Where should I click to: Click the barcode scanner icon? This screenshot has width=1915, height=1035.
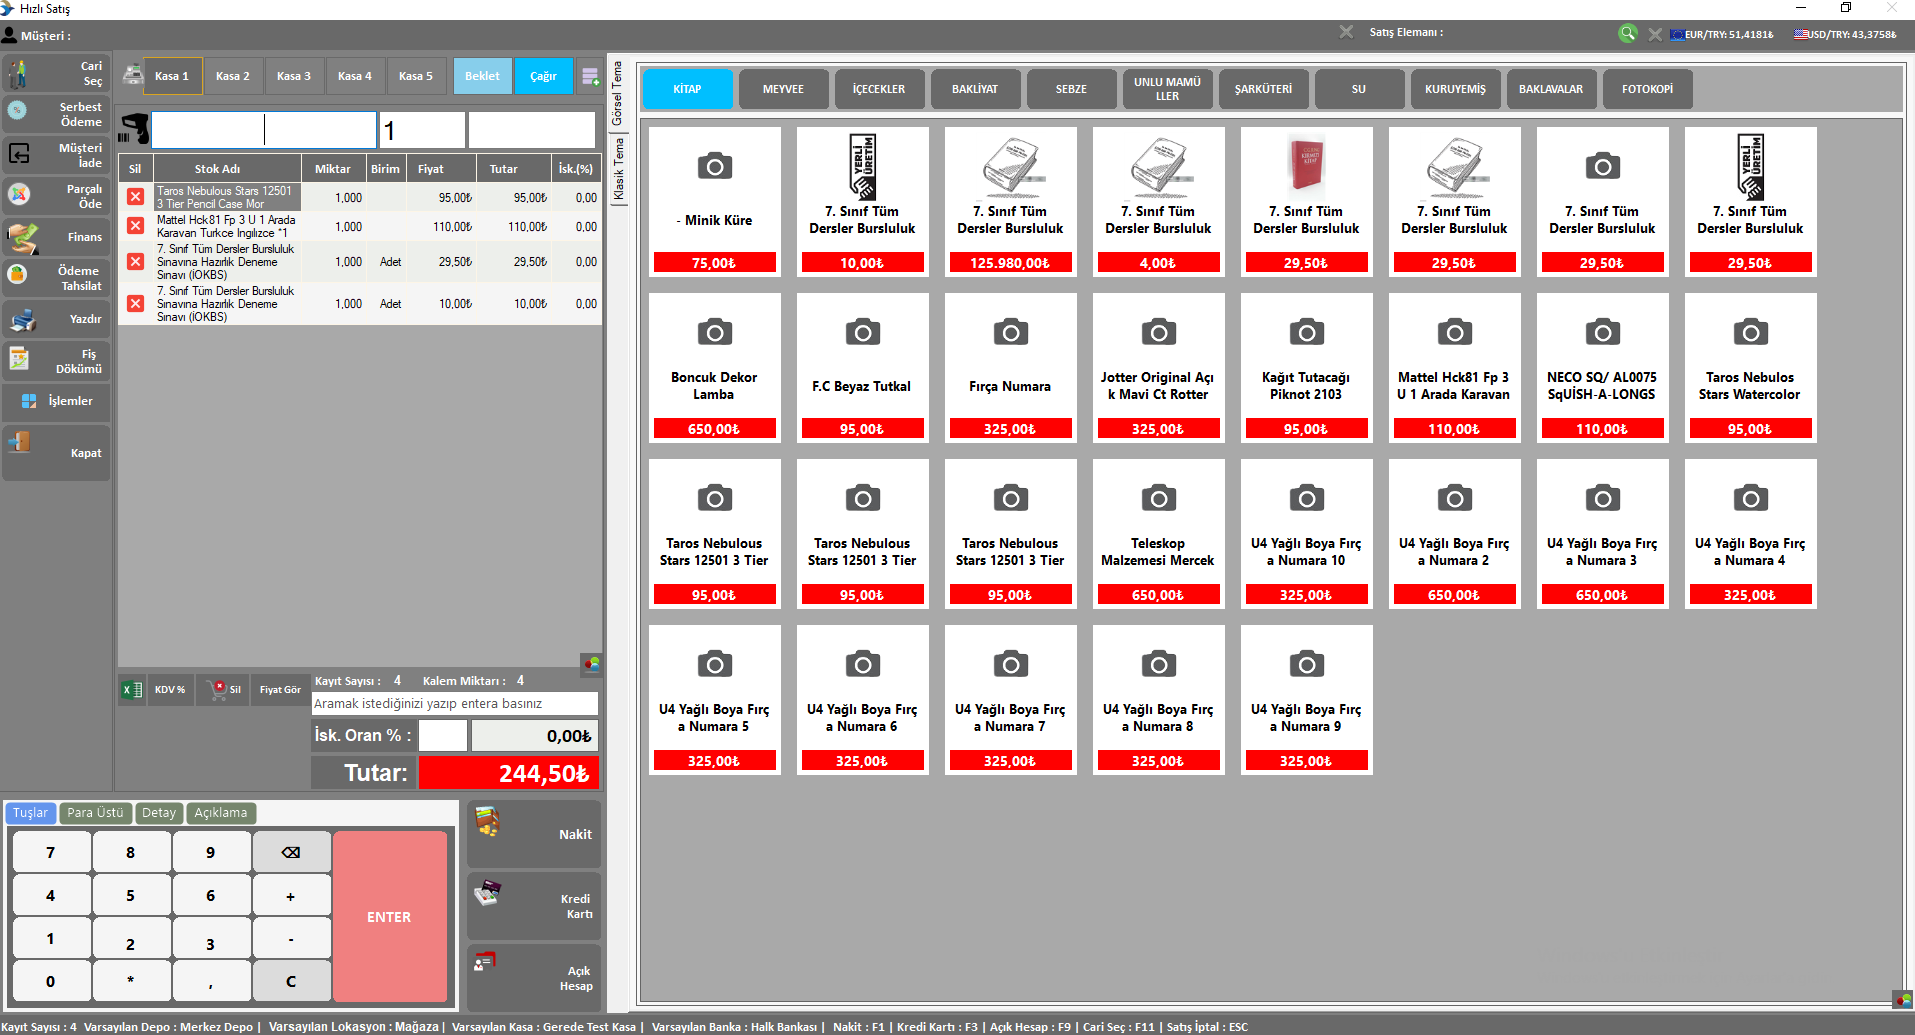tap(133, 129)
